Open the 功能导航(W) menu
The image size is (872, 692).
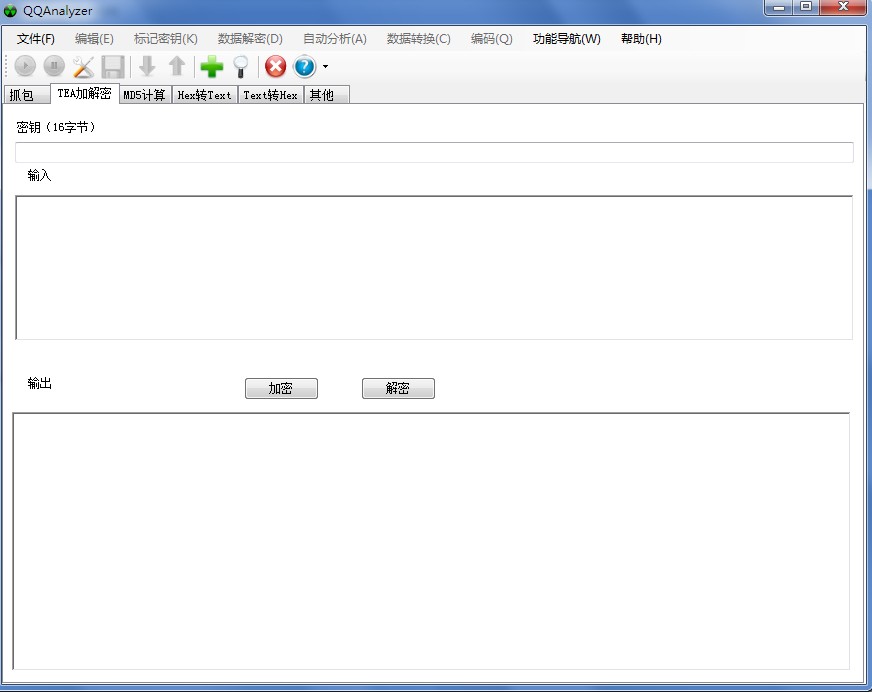[x=567, y=39]
